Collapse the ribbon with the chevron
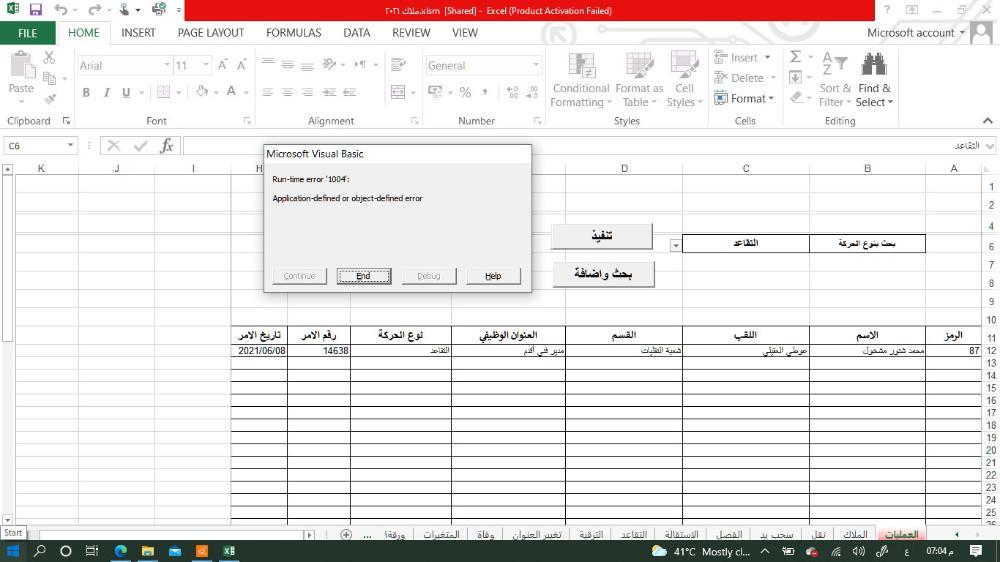The width and height of the screenshot is (1000, 562). (x=987, y=121)
